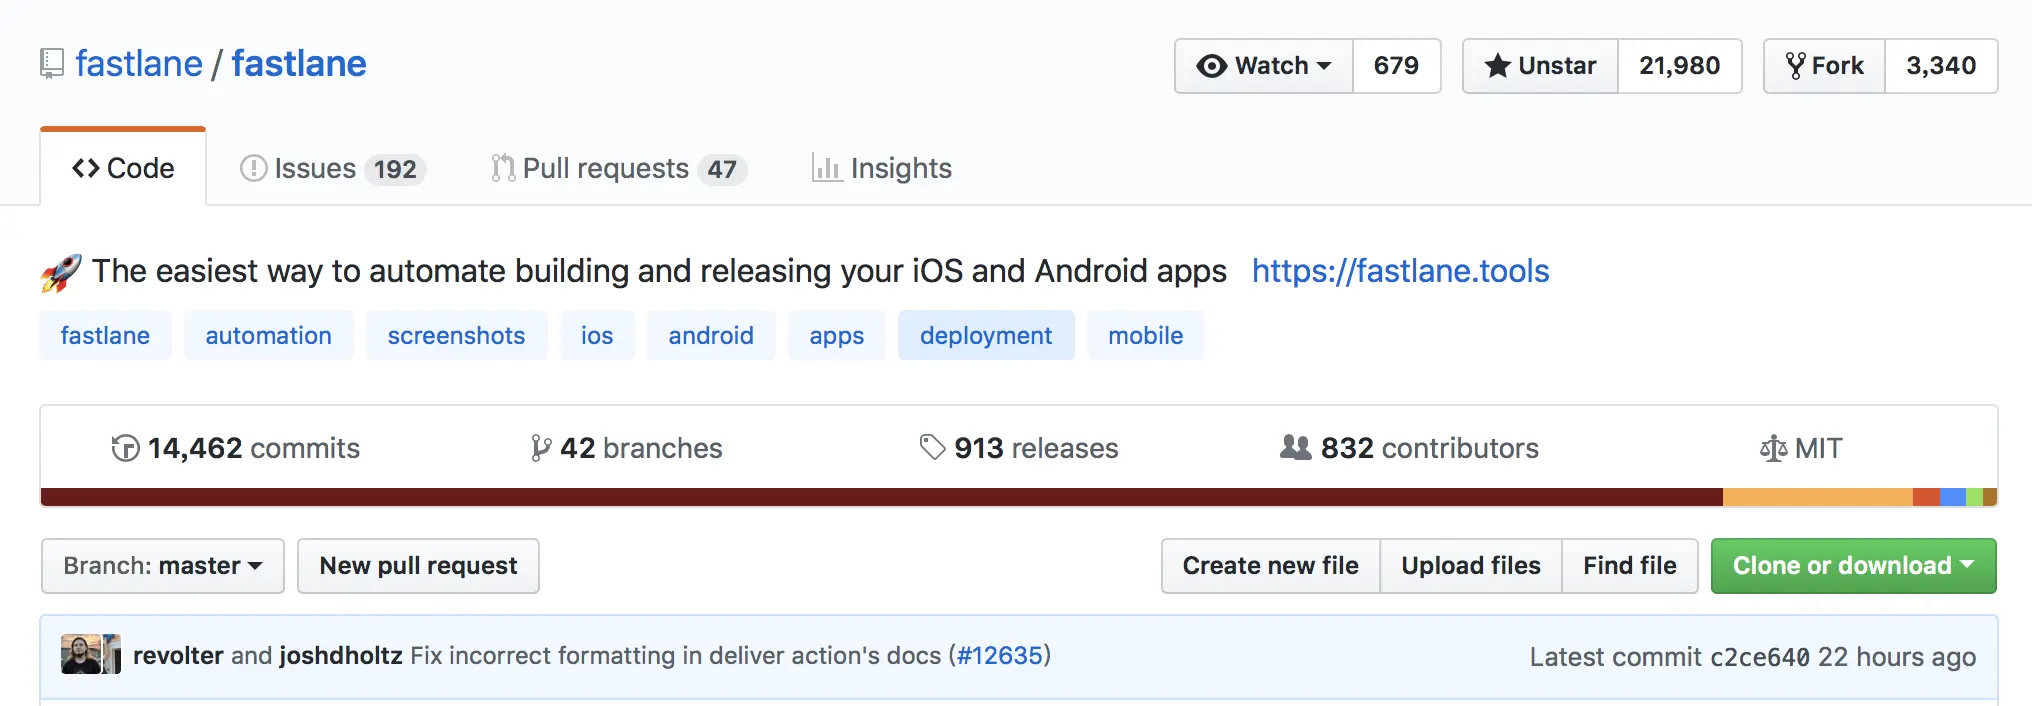Click the revolter commit author avatar
This screenshot has height=706, width=2032.
[x=81, y=654]
